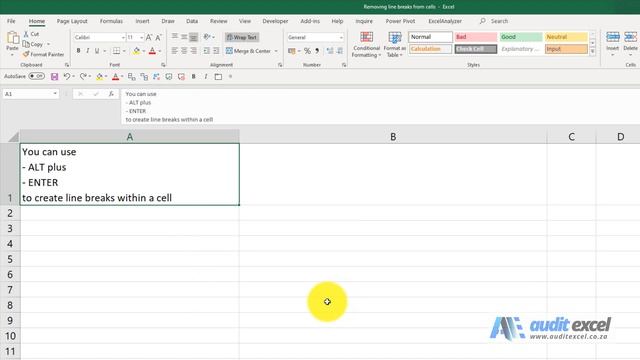This screenshot has width=640, height=360.
Task: Decrease the cell indent
Action: point(207,51)
